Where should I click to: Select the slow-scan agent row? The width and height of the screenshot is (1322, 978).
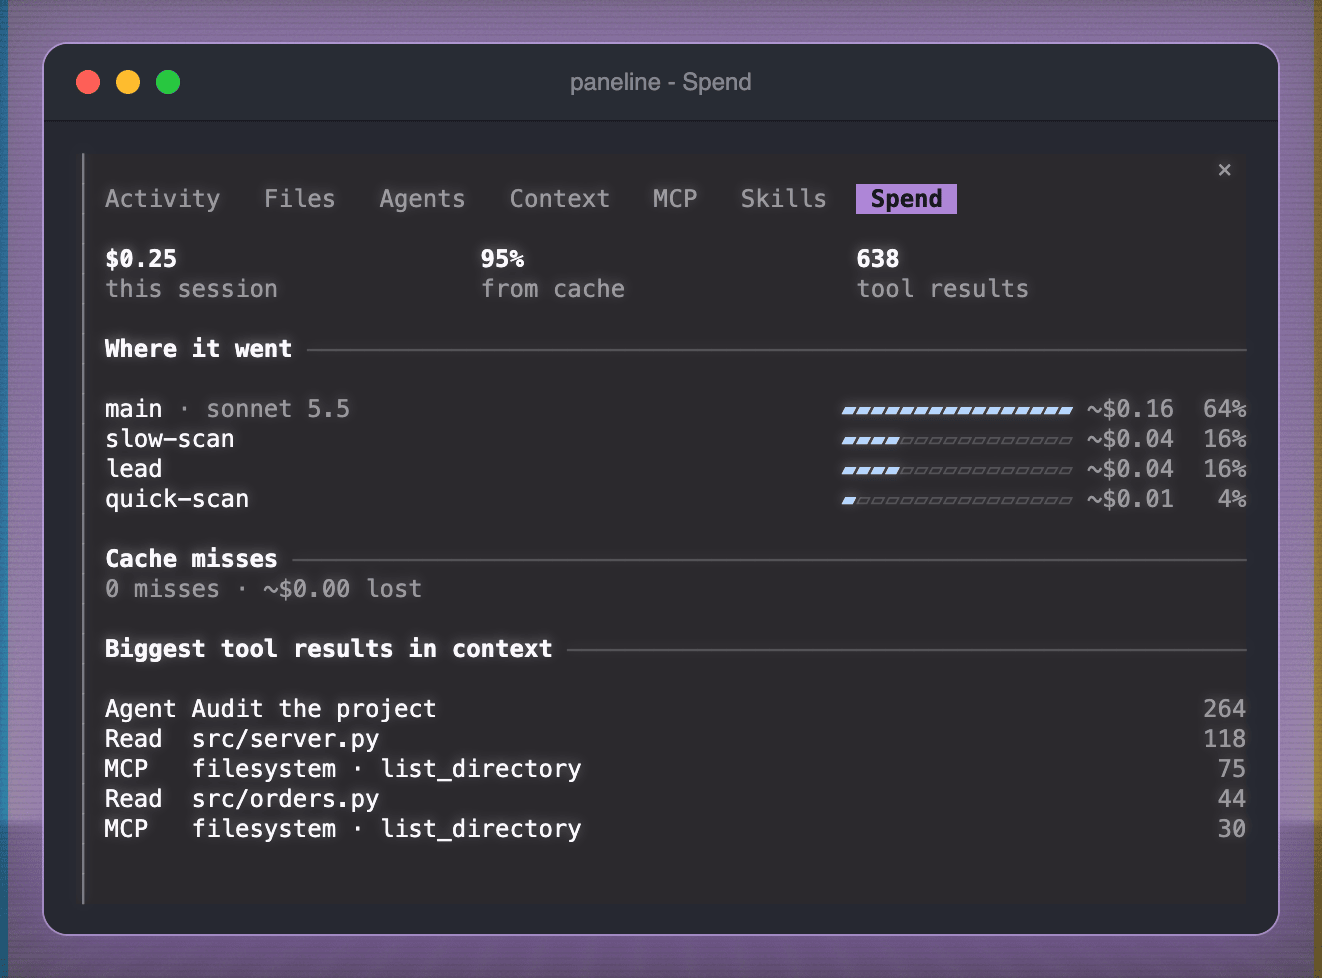[x=675, y=439]
